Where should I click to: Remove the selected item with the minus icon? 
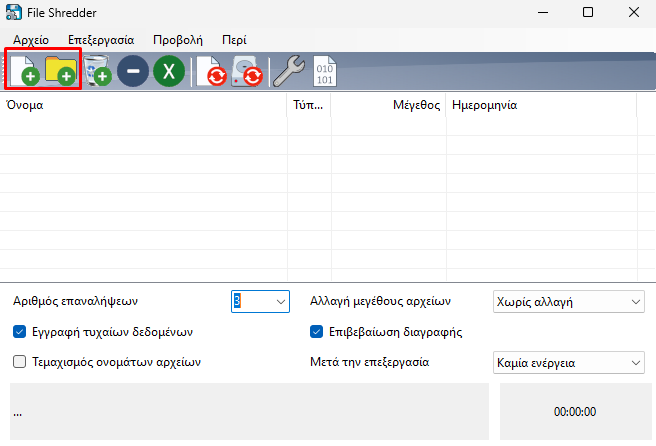pos(133,71)
